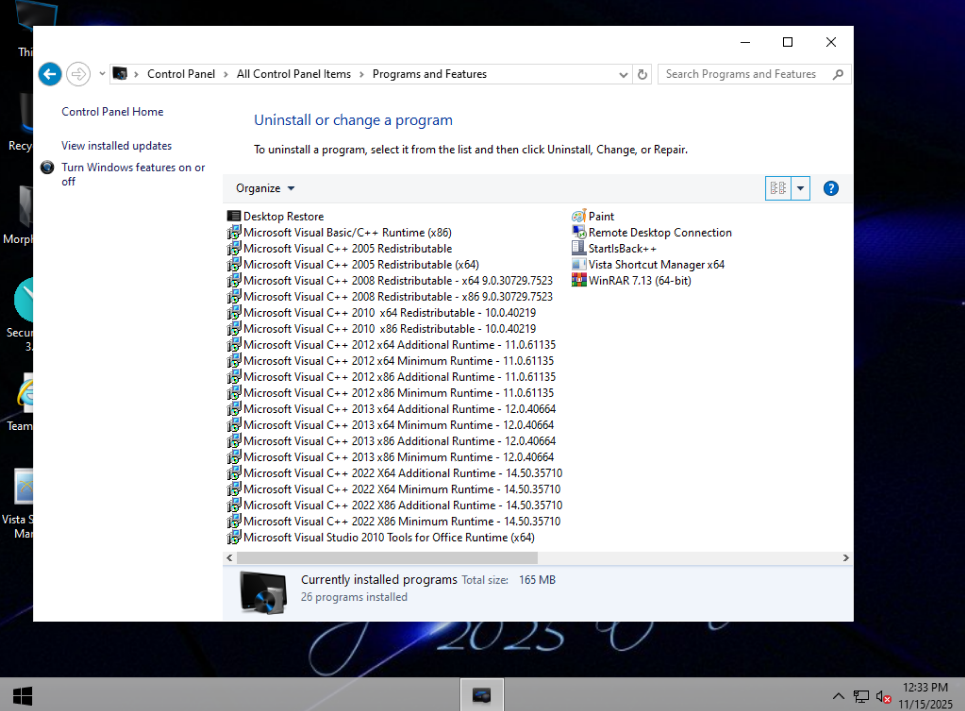Select Microsoft Visual C++ 2005 Redistributable entry

point(340,248)
